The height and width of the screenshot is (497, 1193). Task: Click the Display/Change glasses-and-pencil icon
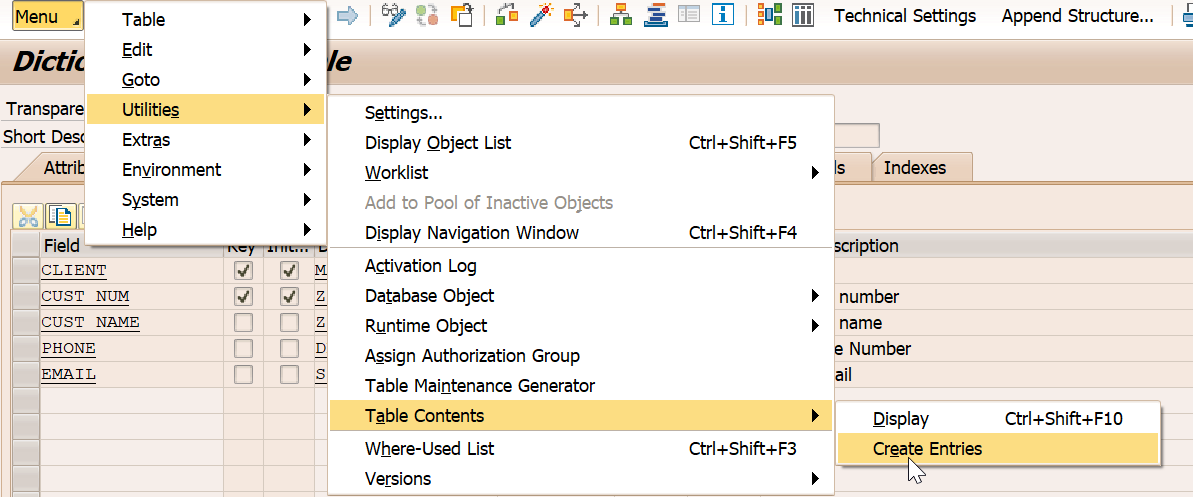[x=394, y=15]
